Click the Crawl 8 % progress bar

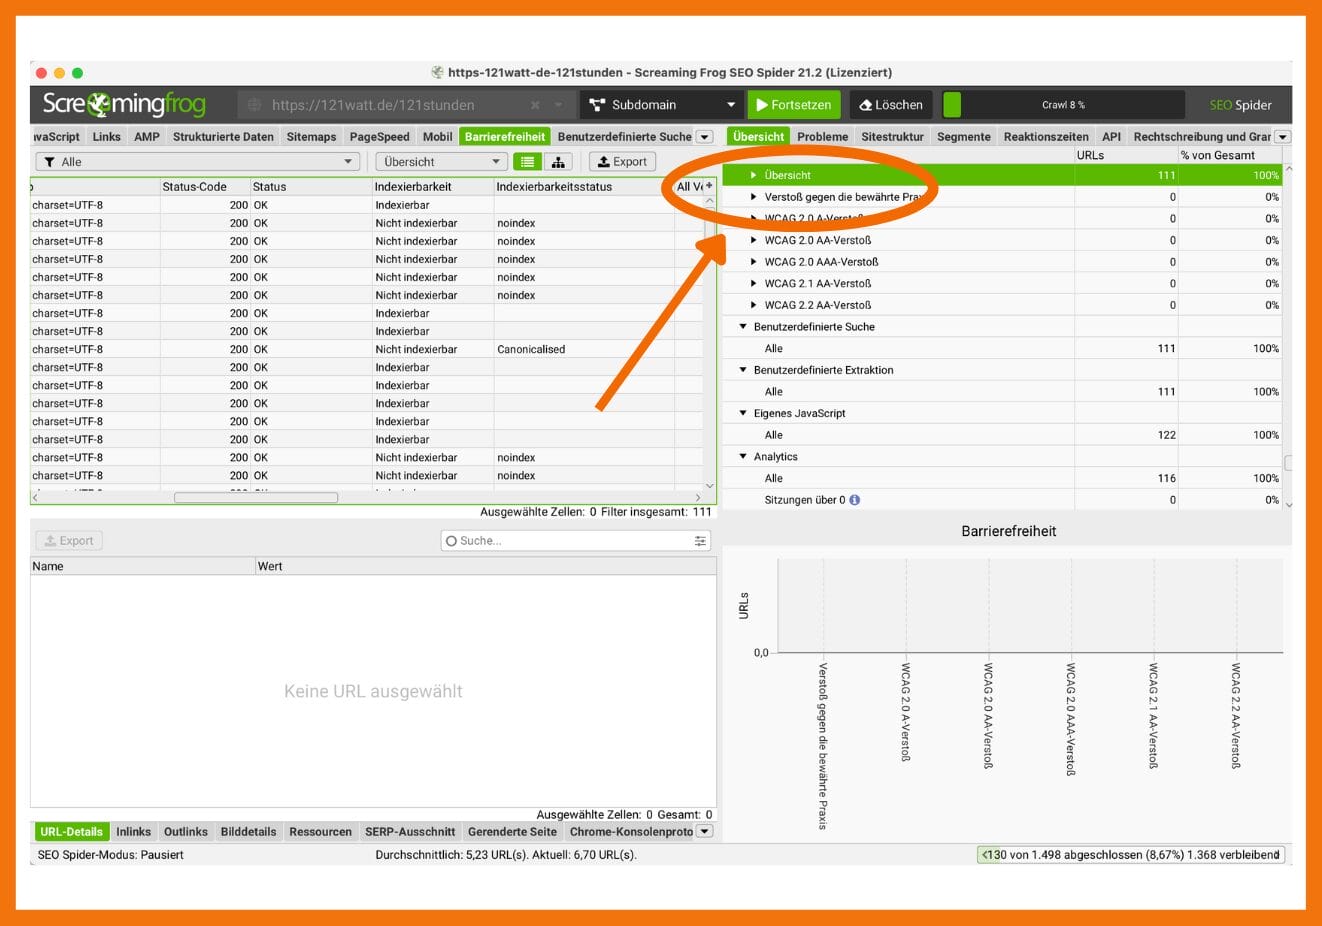pos(1062,105)
